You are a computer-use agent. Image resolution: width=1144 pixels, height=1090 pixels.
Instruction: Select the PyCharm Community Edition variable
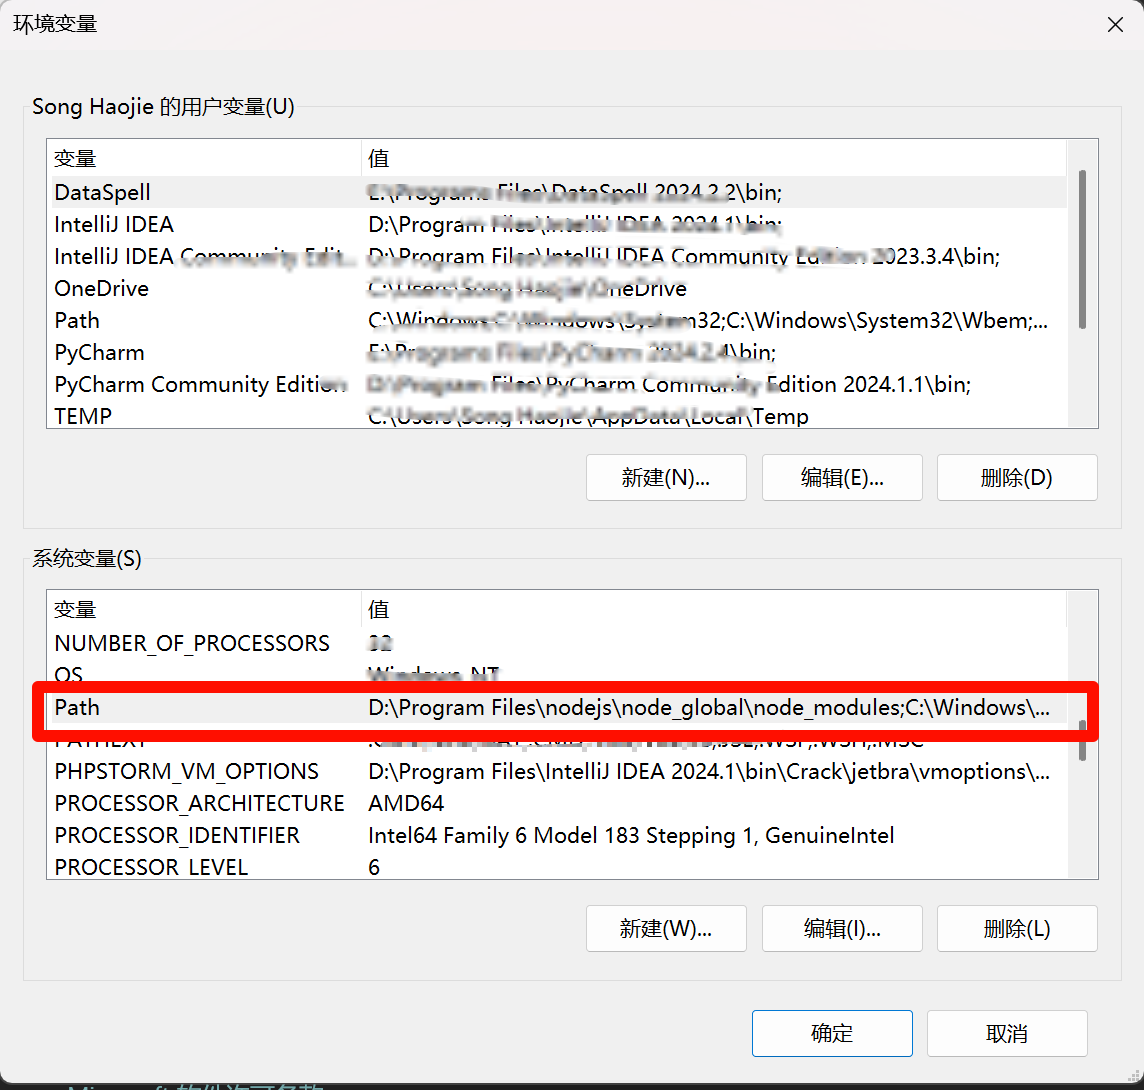click(200, 384)
